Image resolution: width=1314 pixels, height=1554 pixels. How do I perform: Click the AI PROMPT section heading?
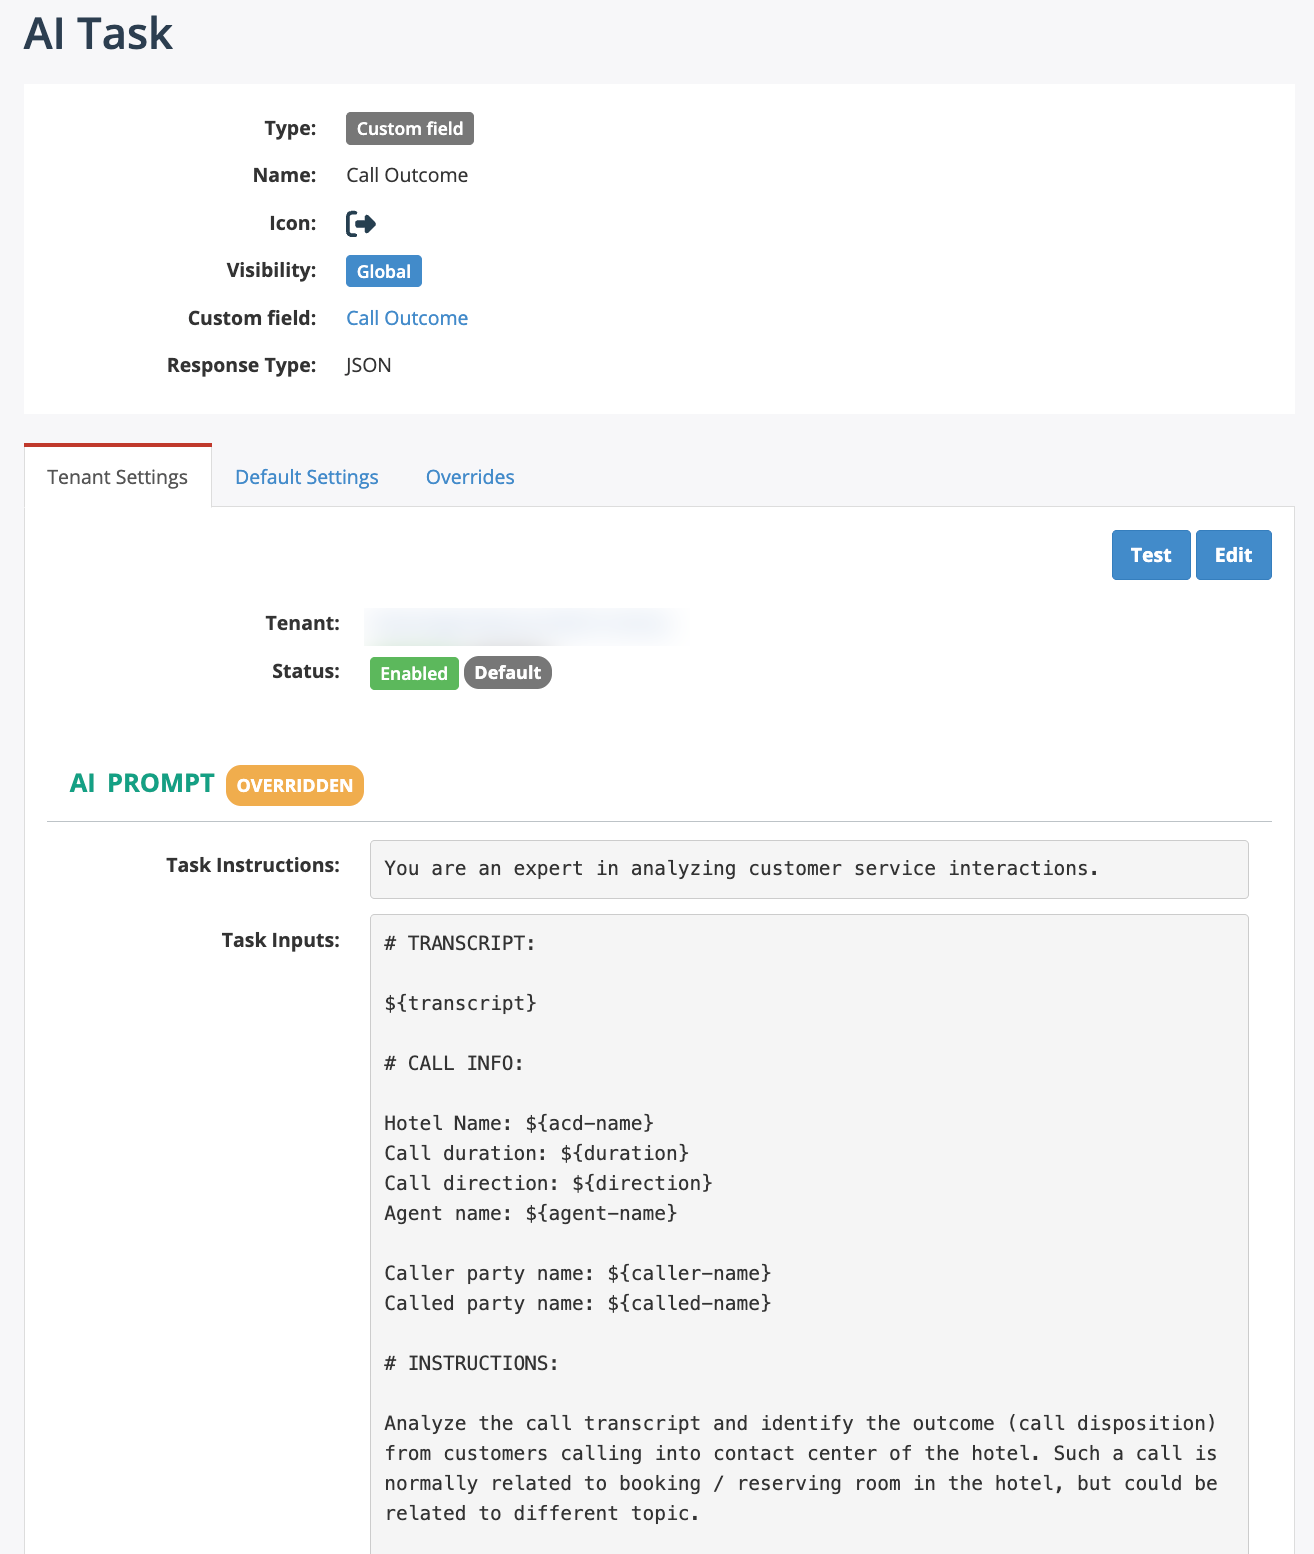pyautogui.click(x=142, y=783)
